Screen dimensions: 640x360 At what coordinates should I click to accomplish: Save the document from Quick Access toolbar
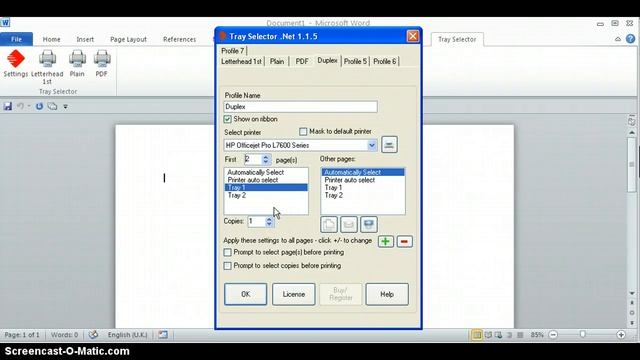(8, 107)
